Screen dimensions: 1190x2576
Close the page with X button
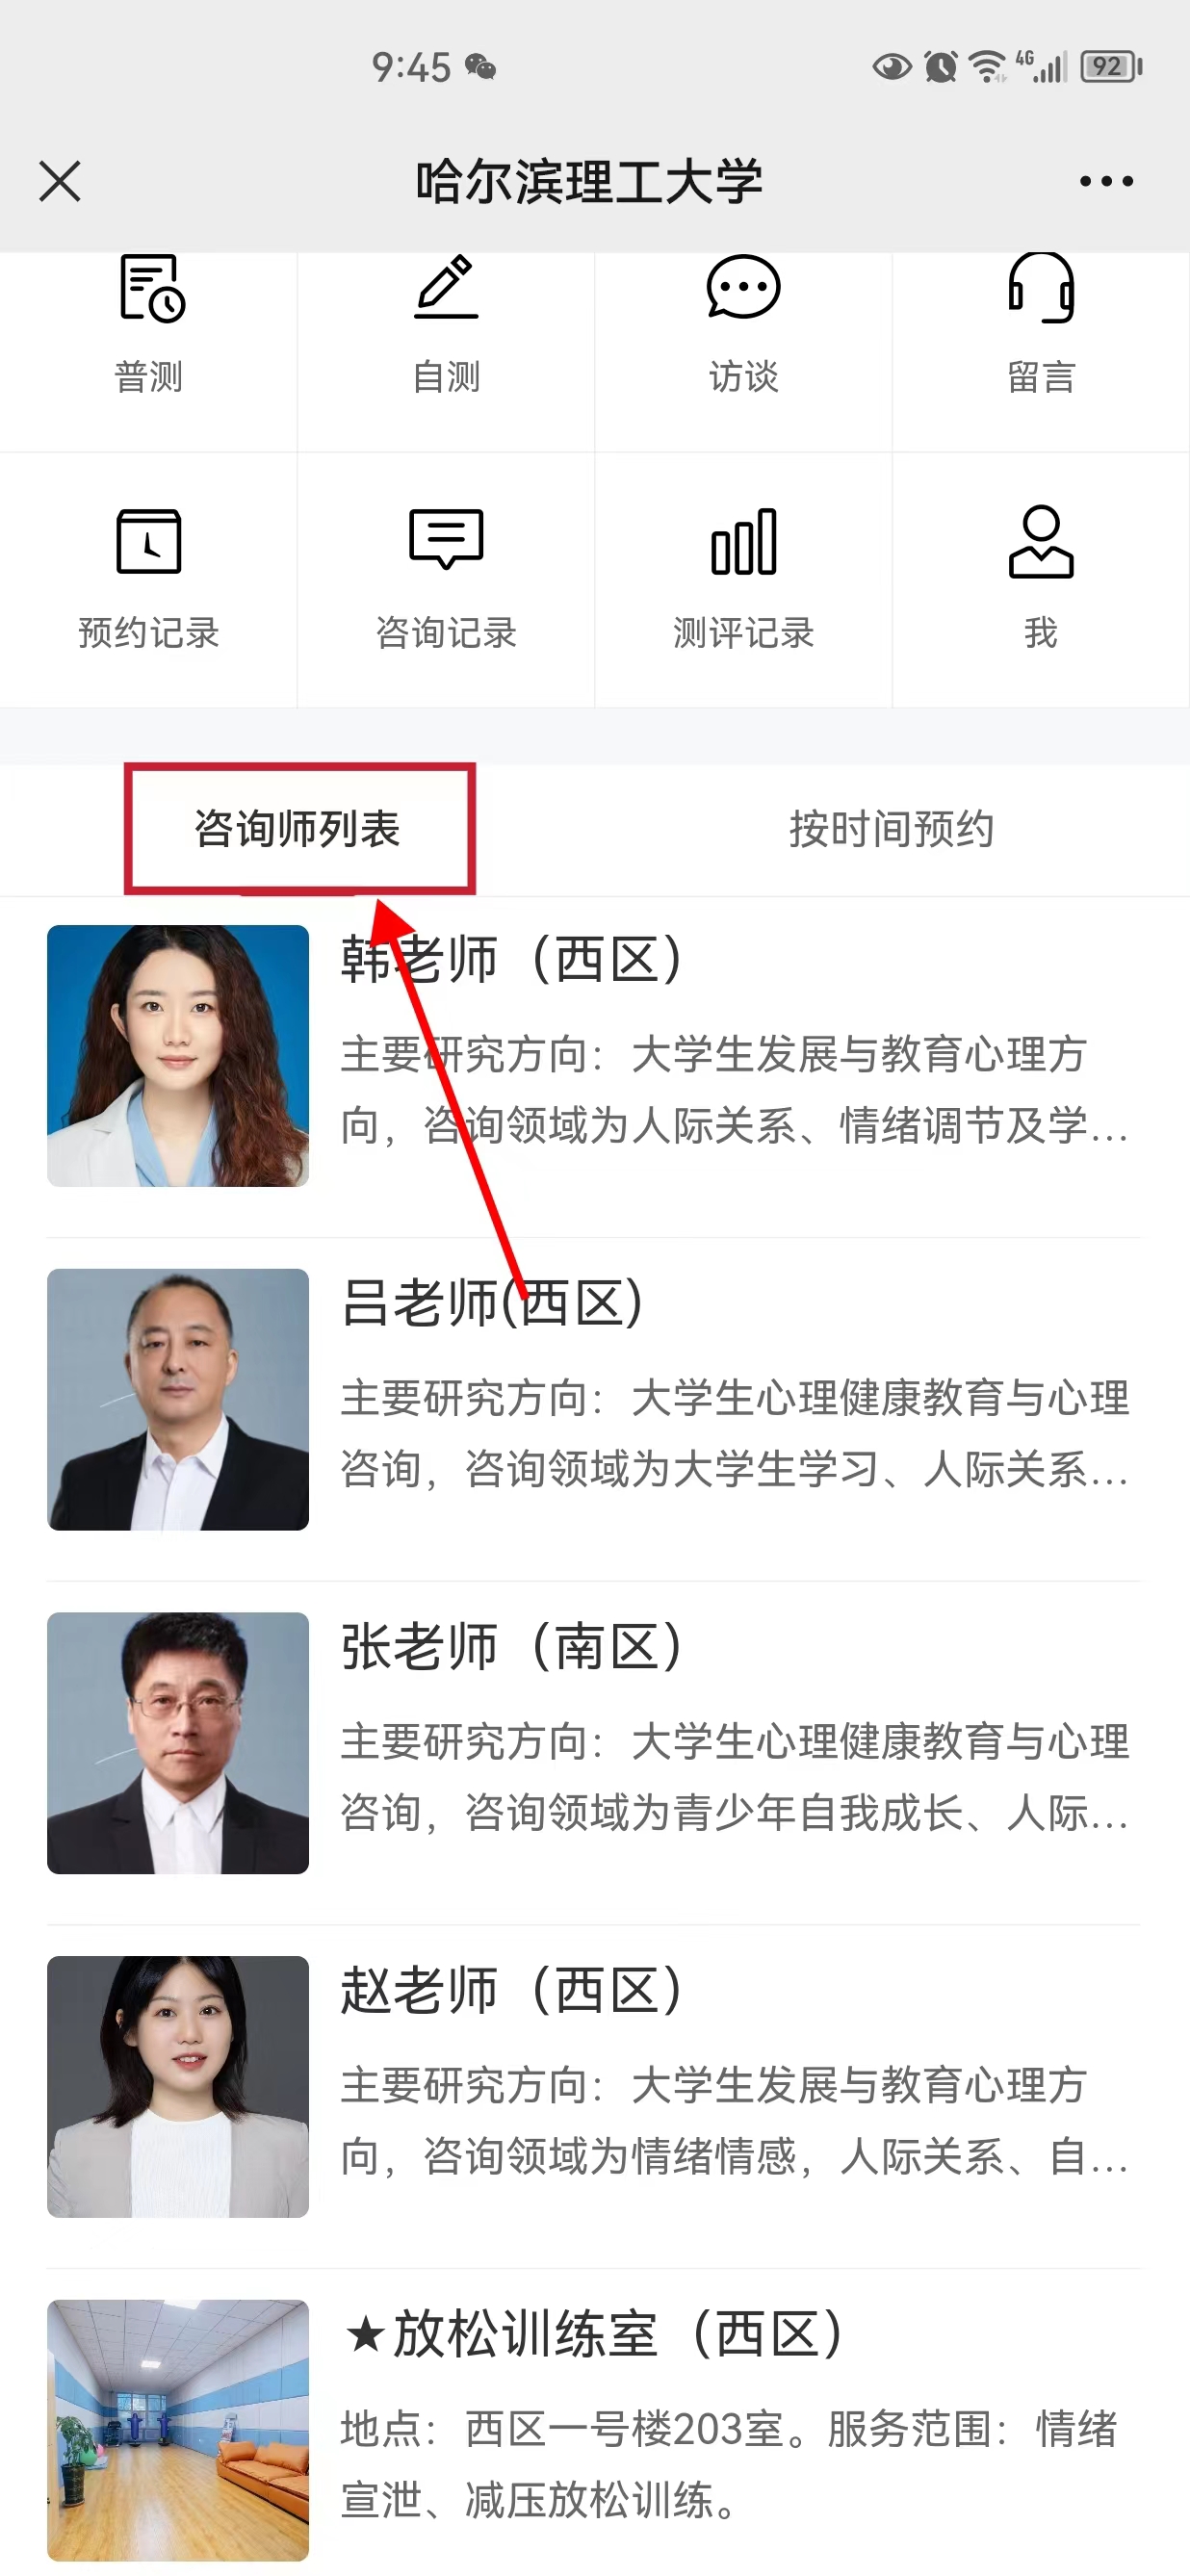tap(60, 181)
